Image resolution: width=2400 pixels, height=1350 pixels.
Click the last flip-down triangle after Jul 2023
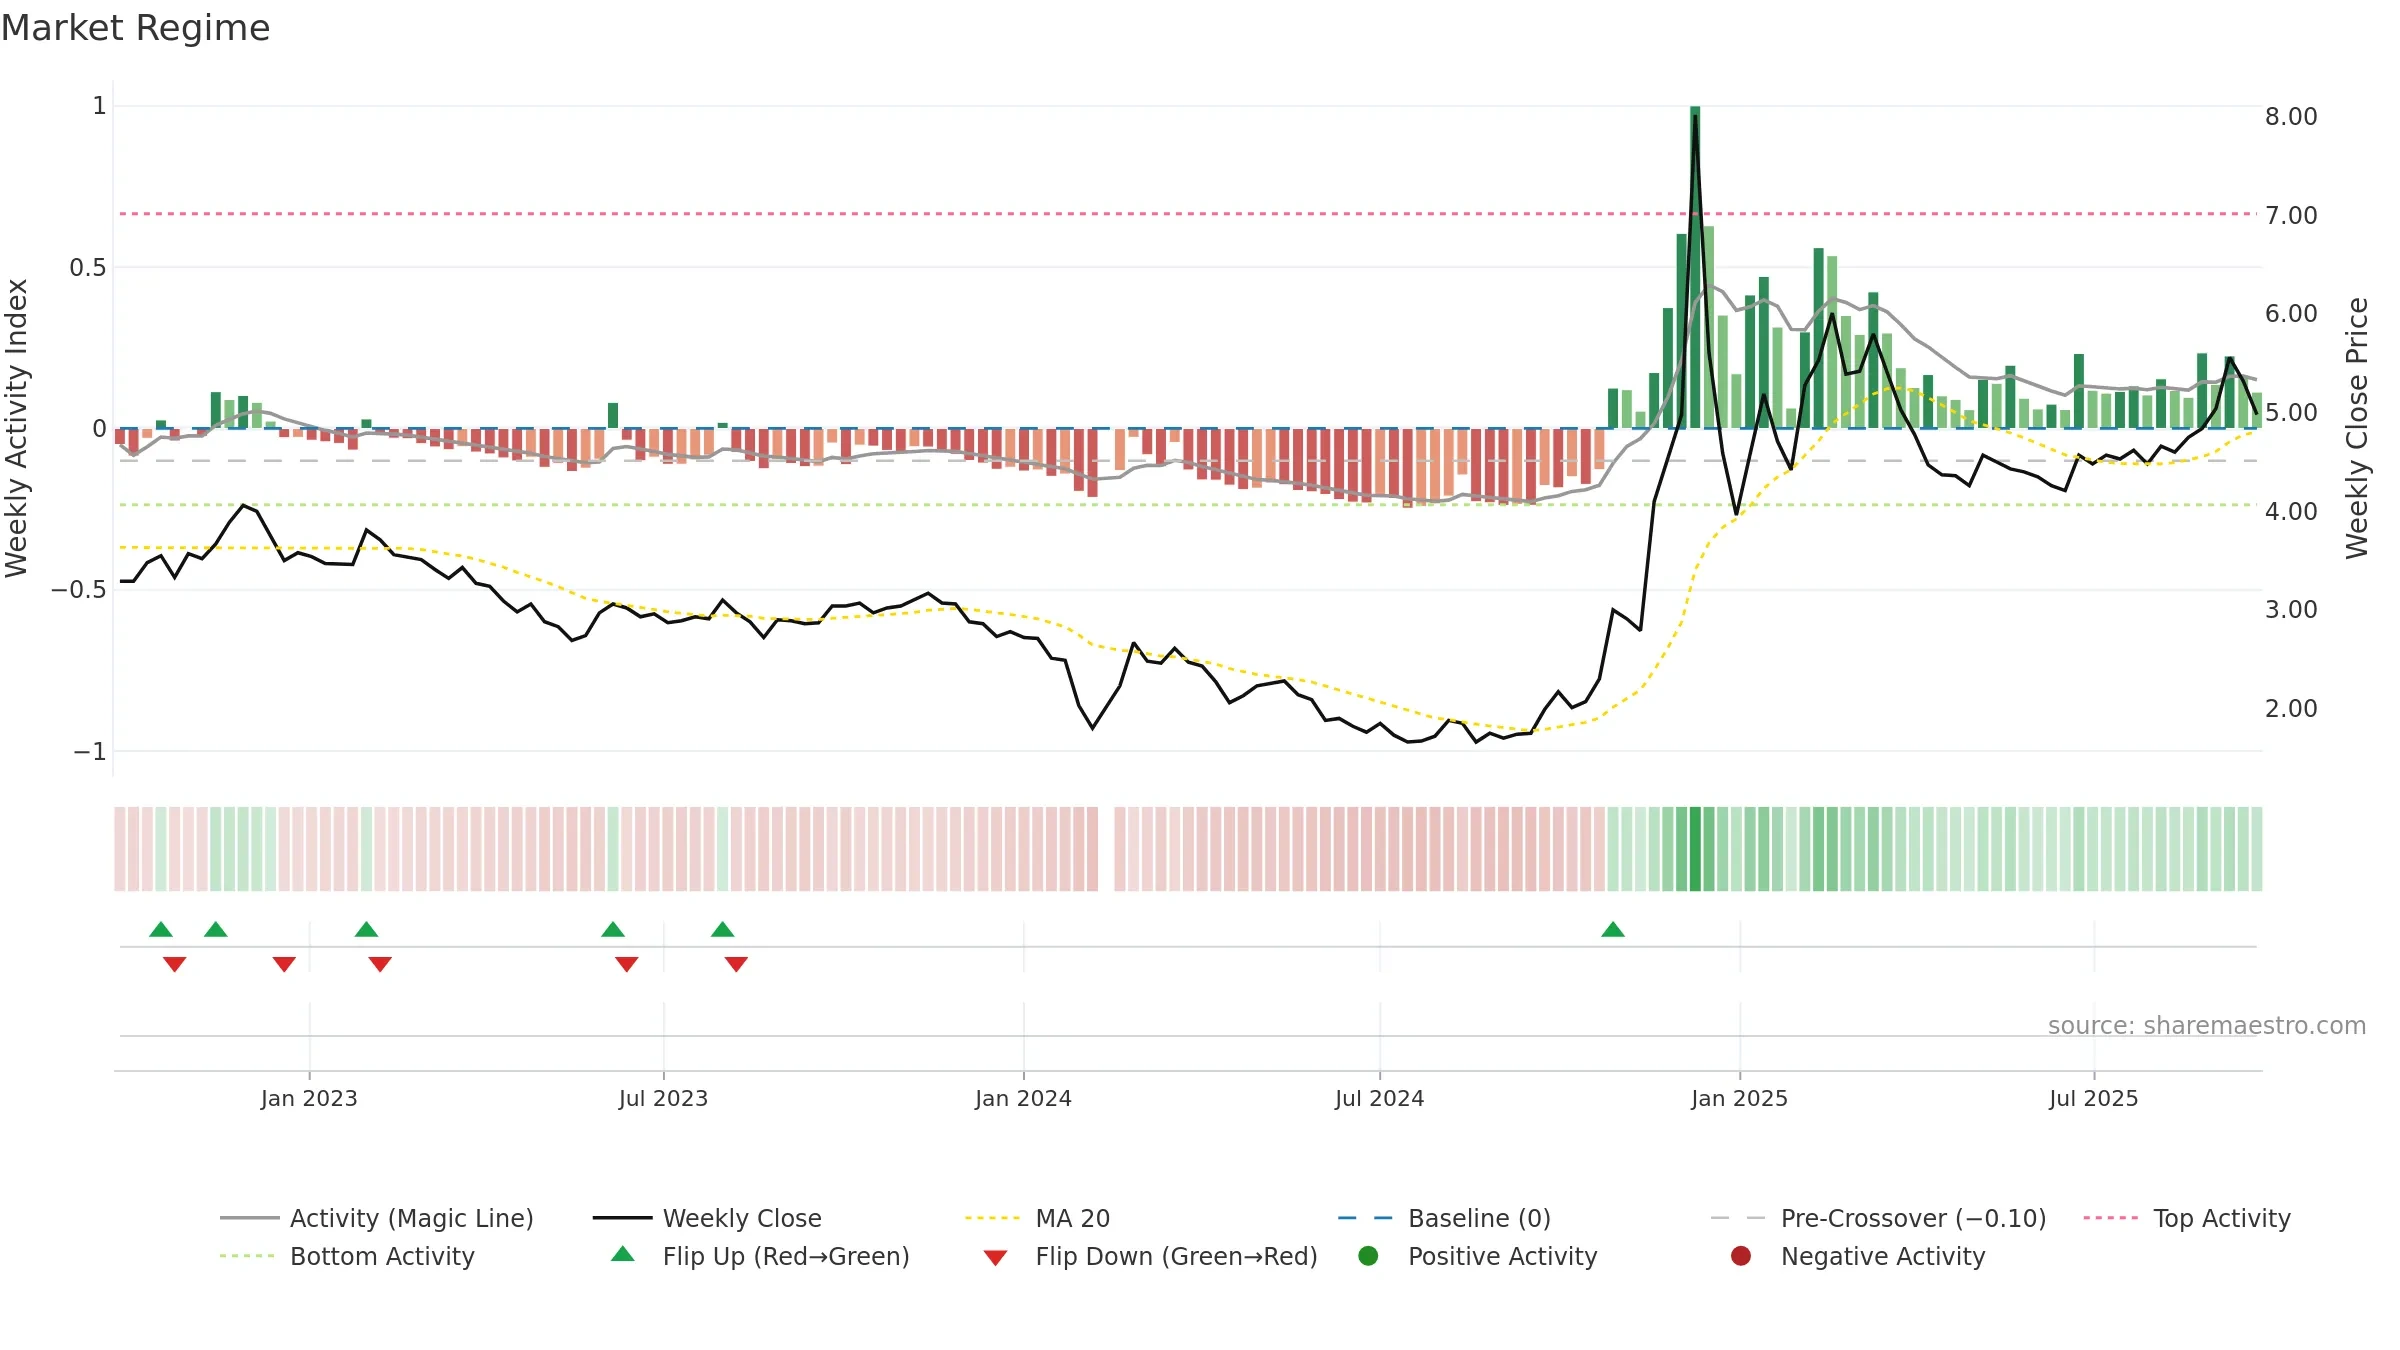point(736,964)
